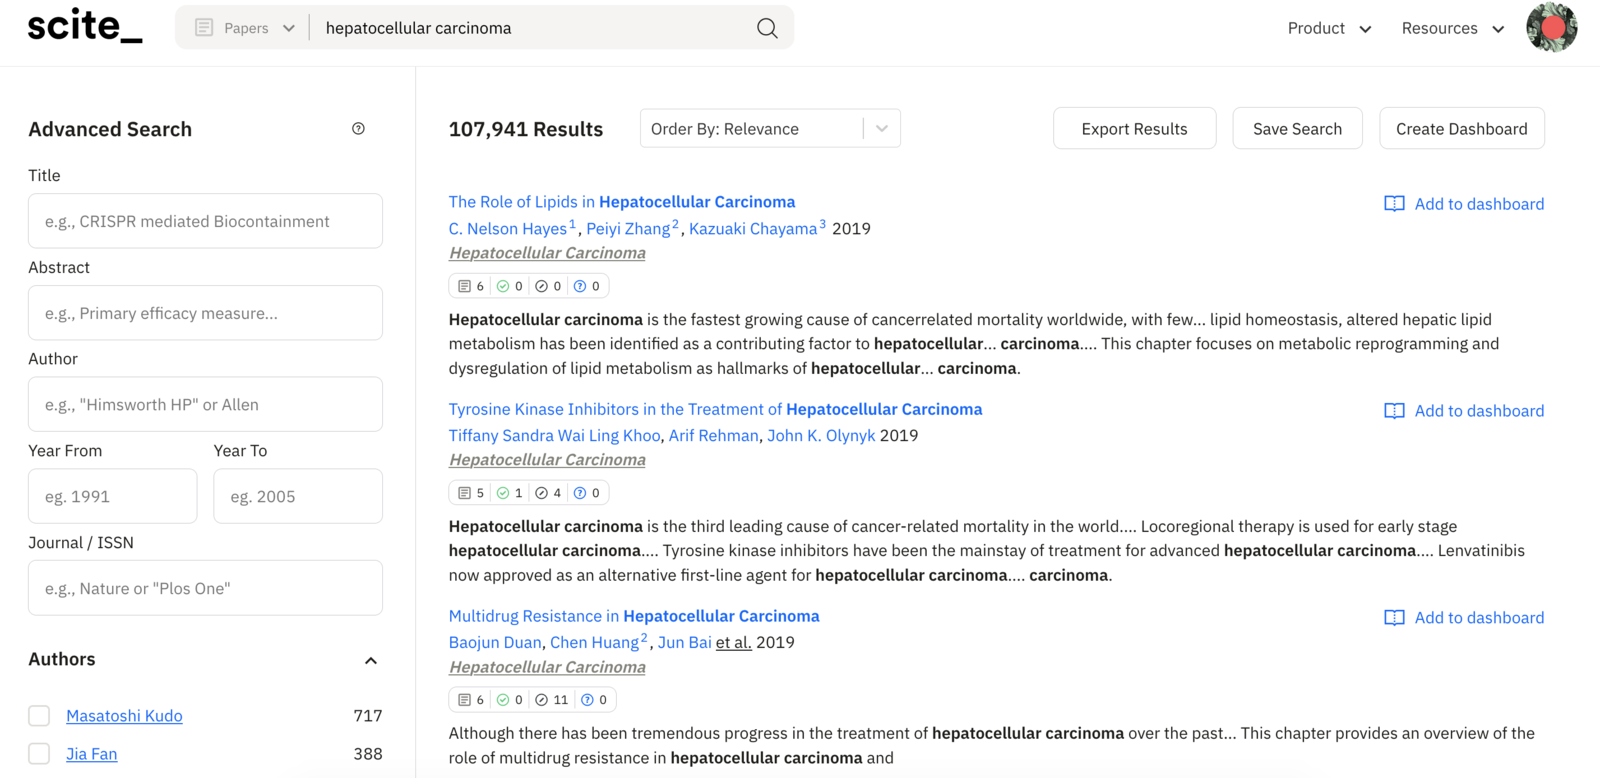Click Save Search button

coord(1297,129)
